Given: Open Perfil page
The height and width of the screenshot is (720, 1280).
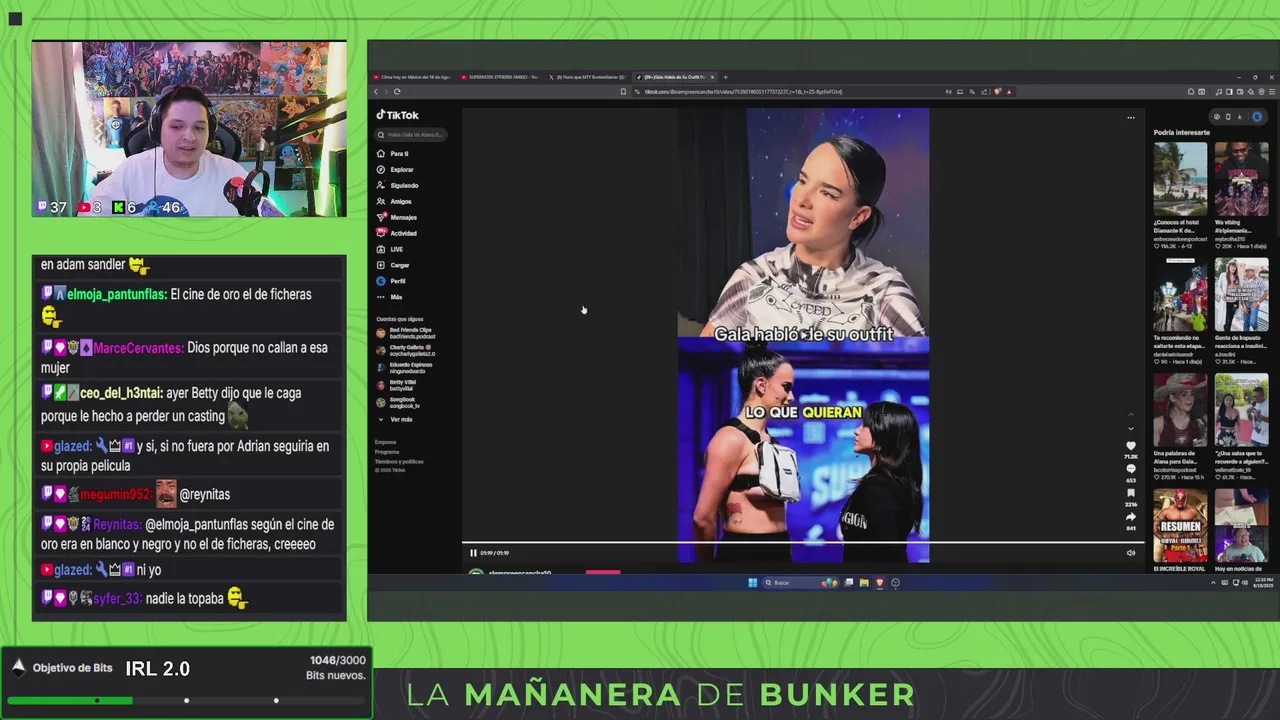Looking at the screenshot, I should click(x=391, y=281).
